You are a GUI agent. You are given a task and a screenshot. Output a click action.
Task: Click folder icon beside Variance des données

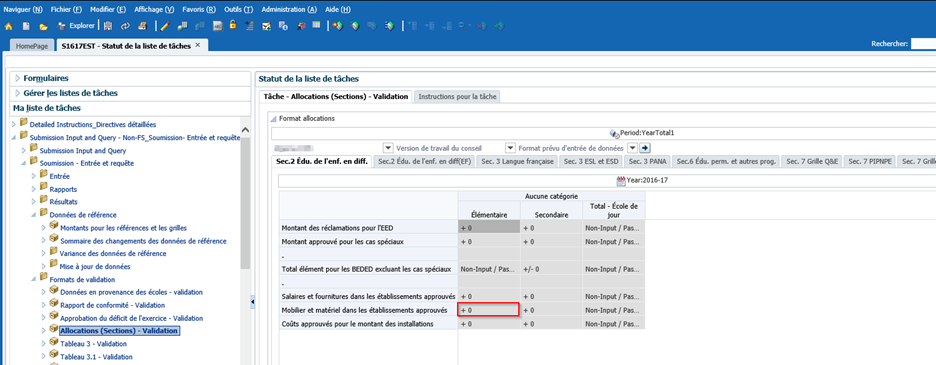(54, 252)
